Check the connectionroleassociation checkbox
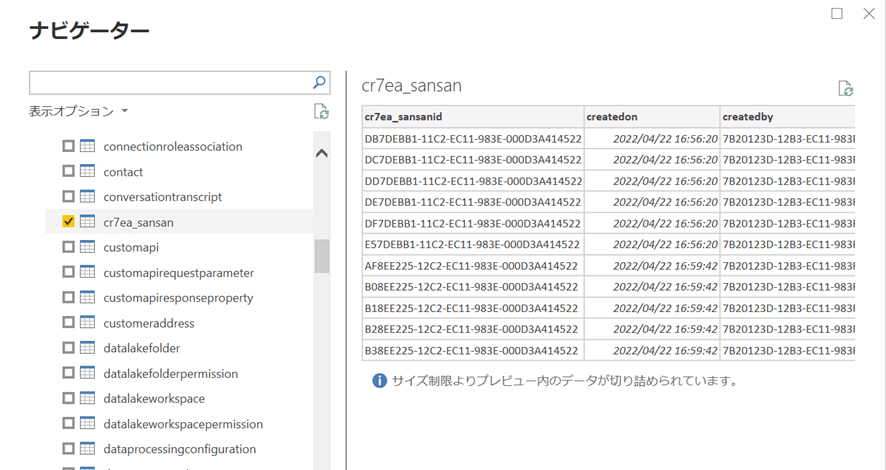 tap(68, 146)
